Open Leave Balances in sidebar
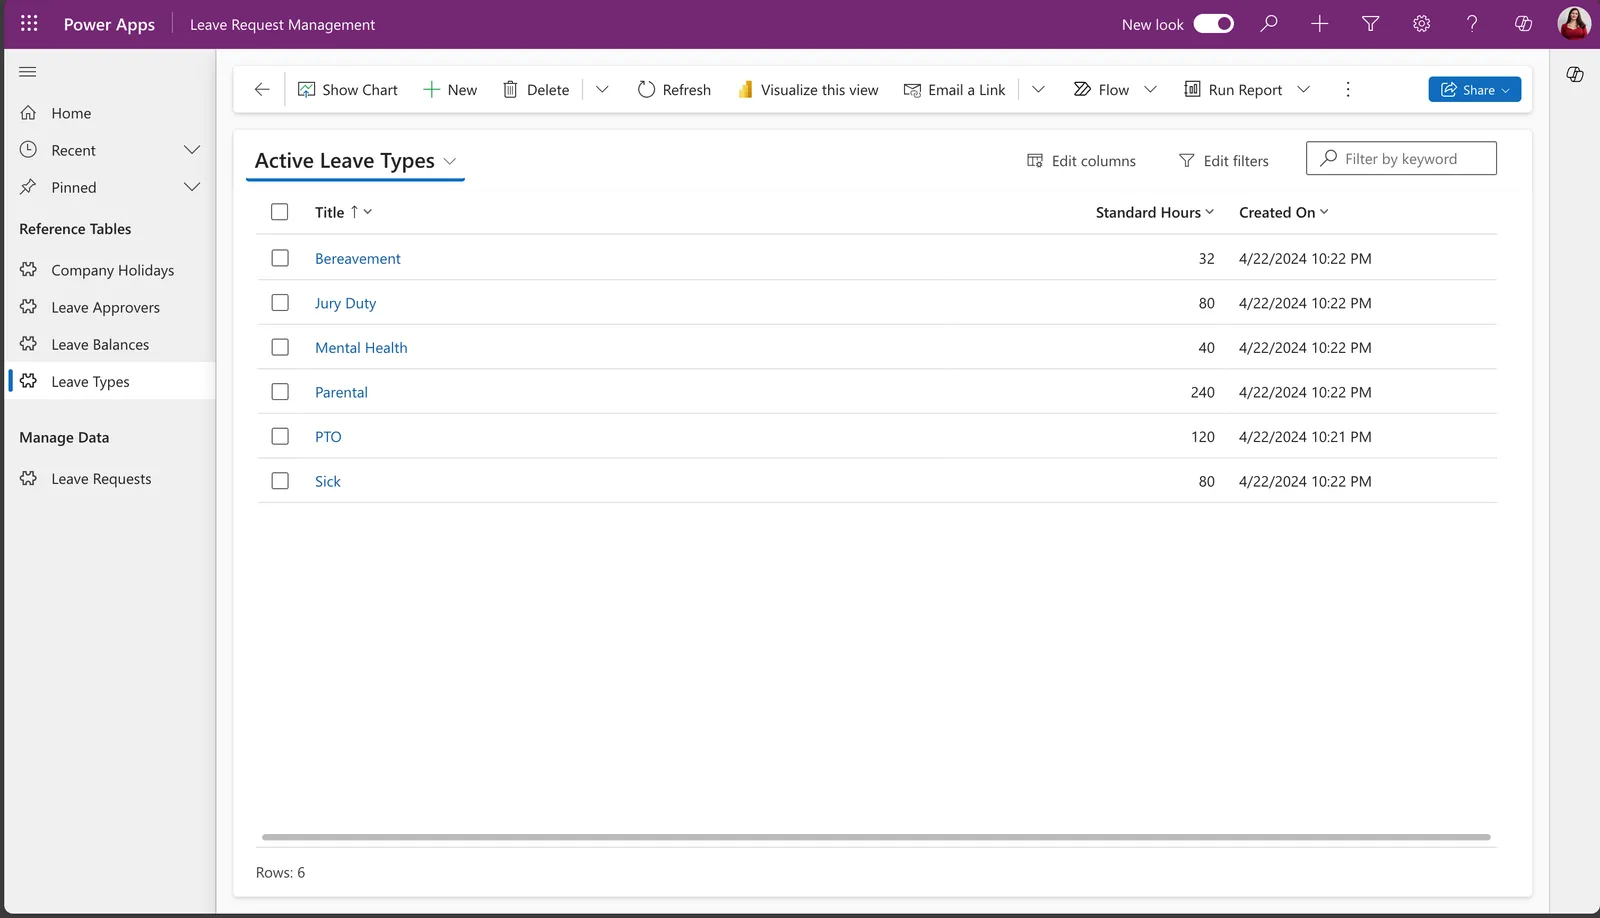This screenshot has height=918, width=1600. tap(110, 344)
